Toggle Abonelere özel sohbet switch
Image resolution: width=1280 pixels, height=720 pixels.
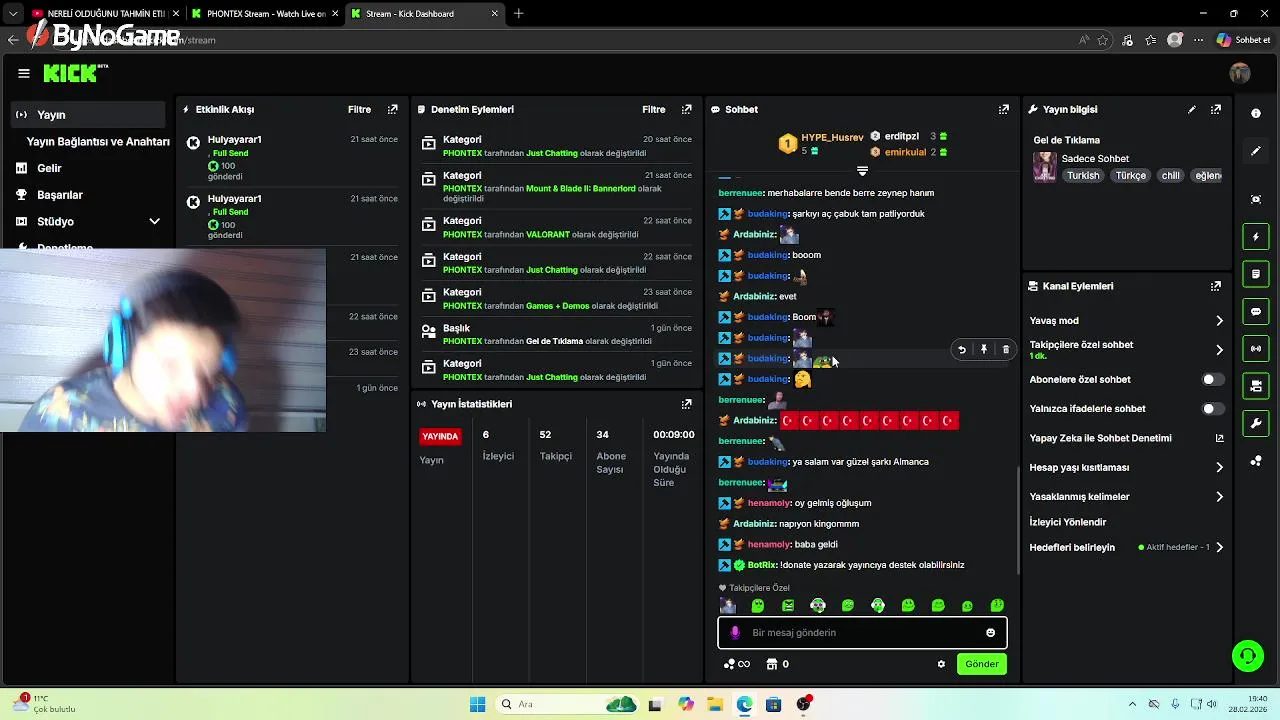click(1211, 380)
